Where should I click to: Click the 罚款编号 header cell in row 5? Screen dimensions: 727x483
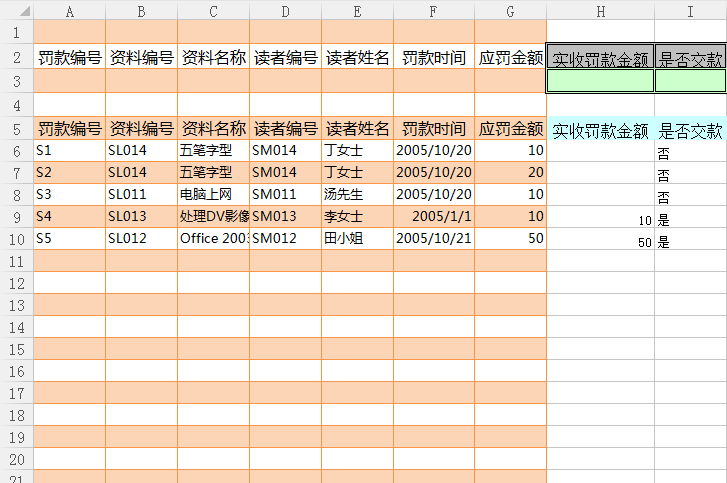69,128
